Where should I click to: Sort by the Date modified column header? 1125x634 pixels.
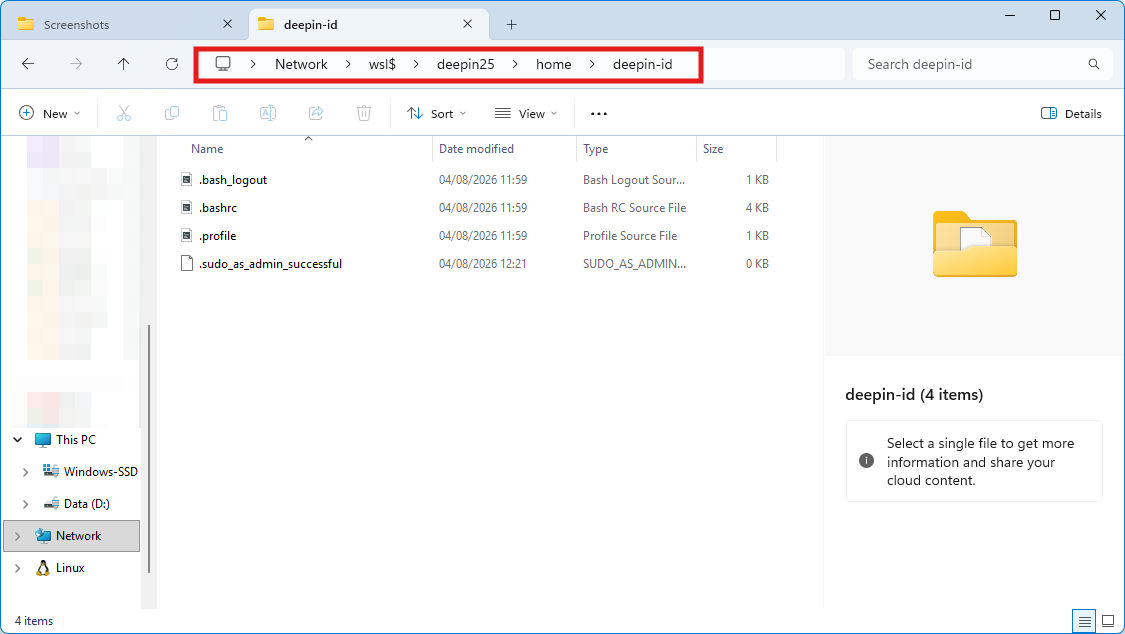(476, 148)
